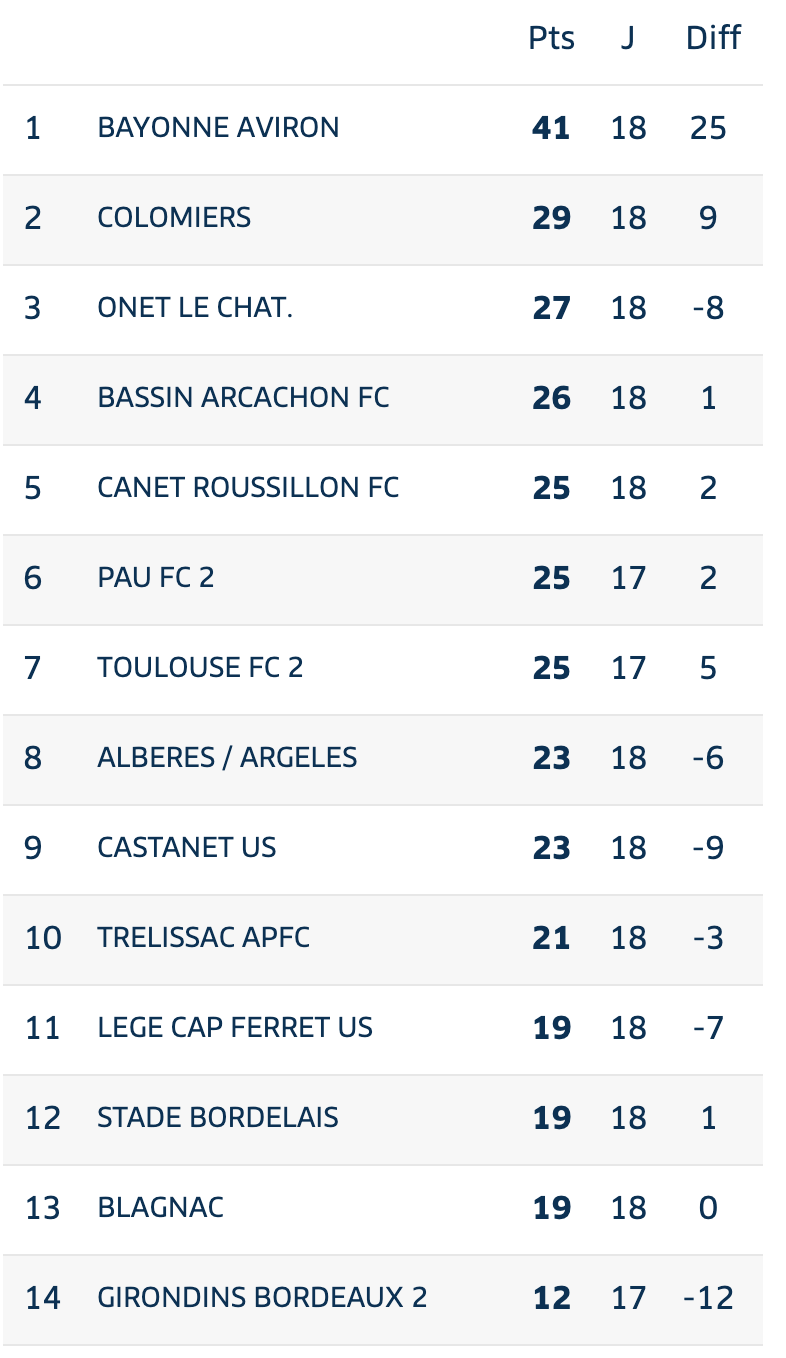
Task: Select TOULOUSE FC 2 team name
Action: pyautogui.click(x=200, y=668)
